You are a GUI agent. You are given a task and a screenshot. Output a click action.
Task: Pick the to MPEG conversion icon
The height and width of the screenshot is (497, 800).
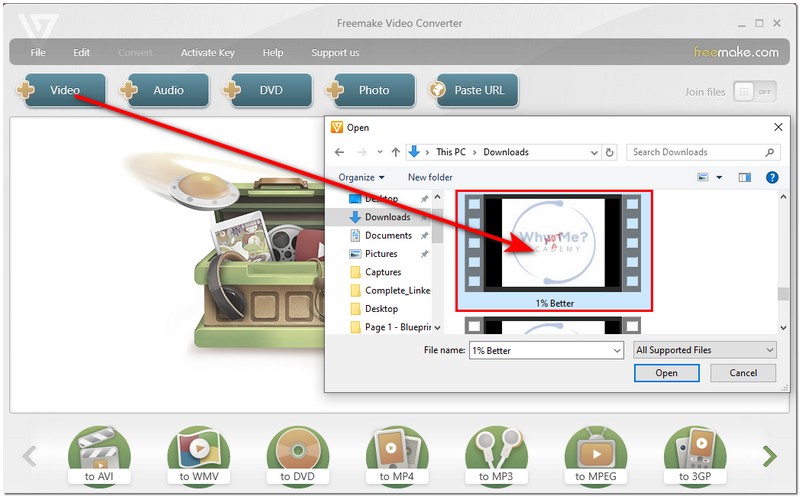(596, 454)
